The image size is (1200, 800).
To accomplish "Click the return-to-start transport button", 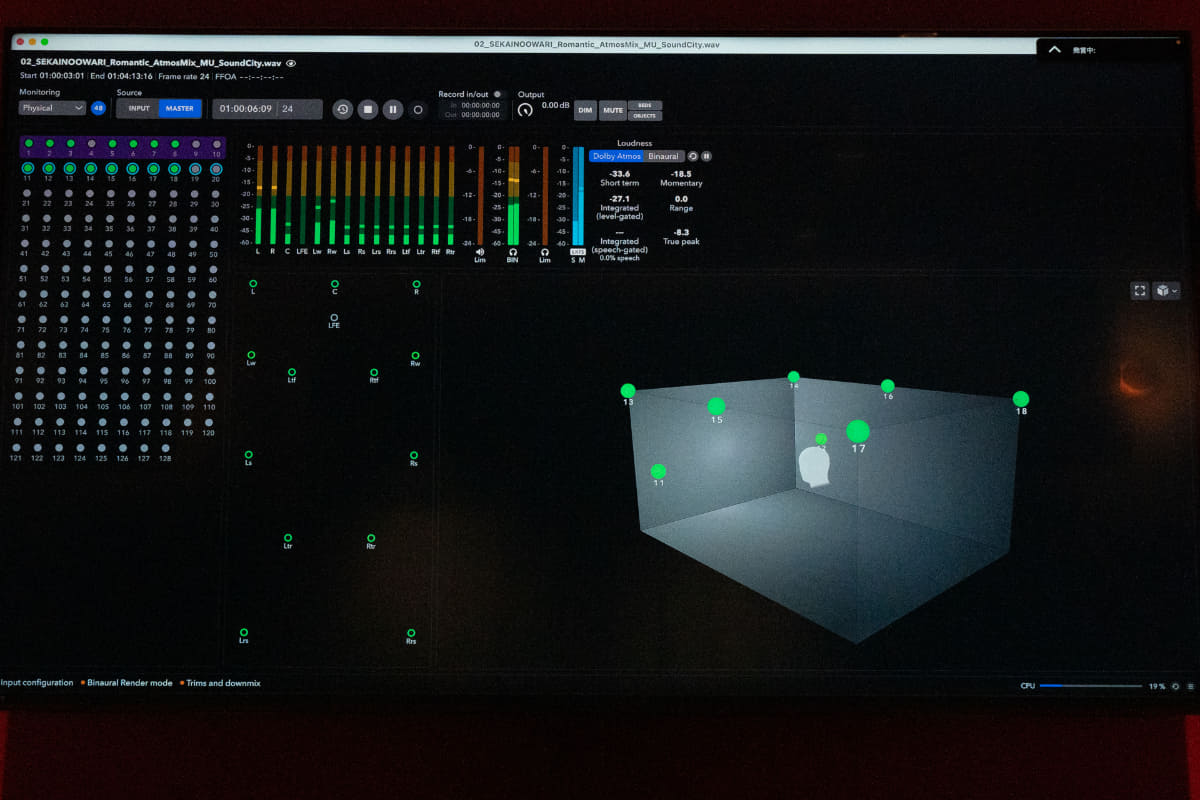I will coord(343,109).
